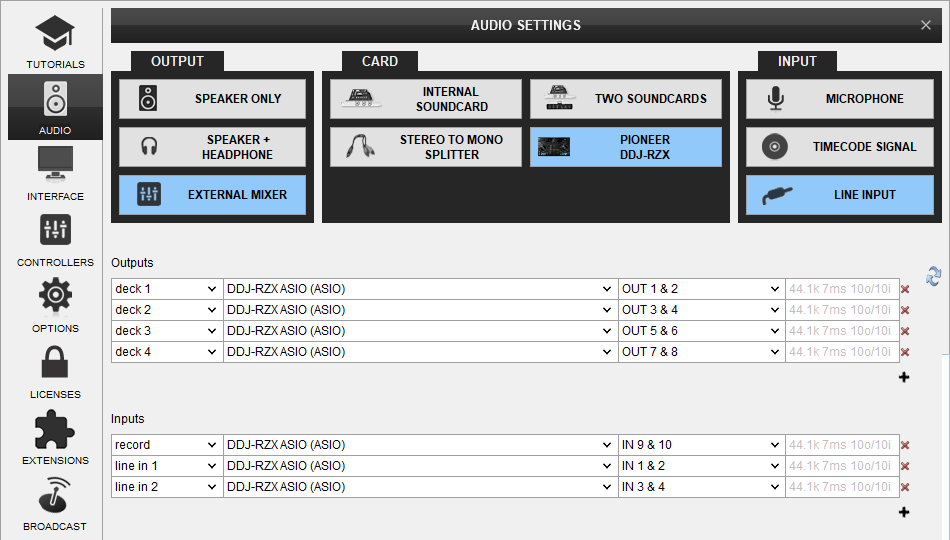950x540 pixels.
Task: Toggle External Mixer output mode
Action: (x=213, y=195)
